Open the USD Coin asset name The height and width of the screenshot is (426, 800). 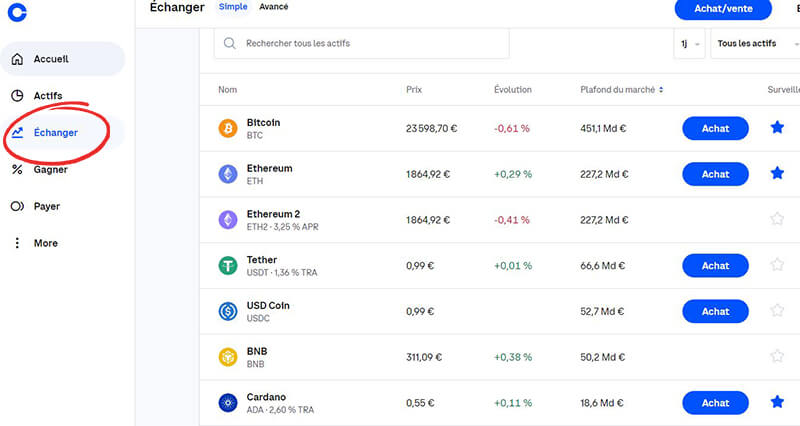[268, 306]
